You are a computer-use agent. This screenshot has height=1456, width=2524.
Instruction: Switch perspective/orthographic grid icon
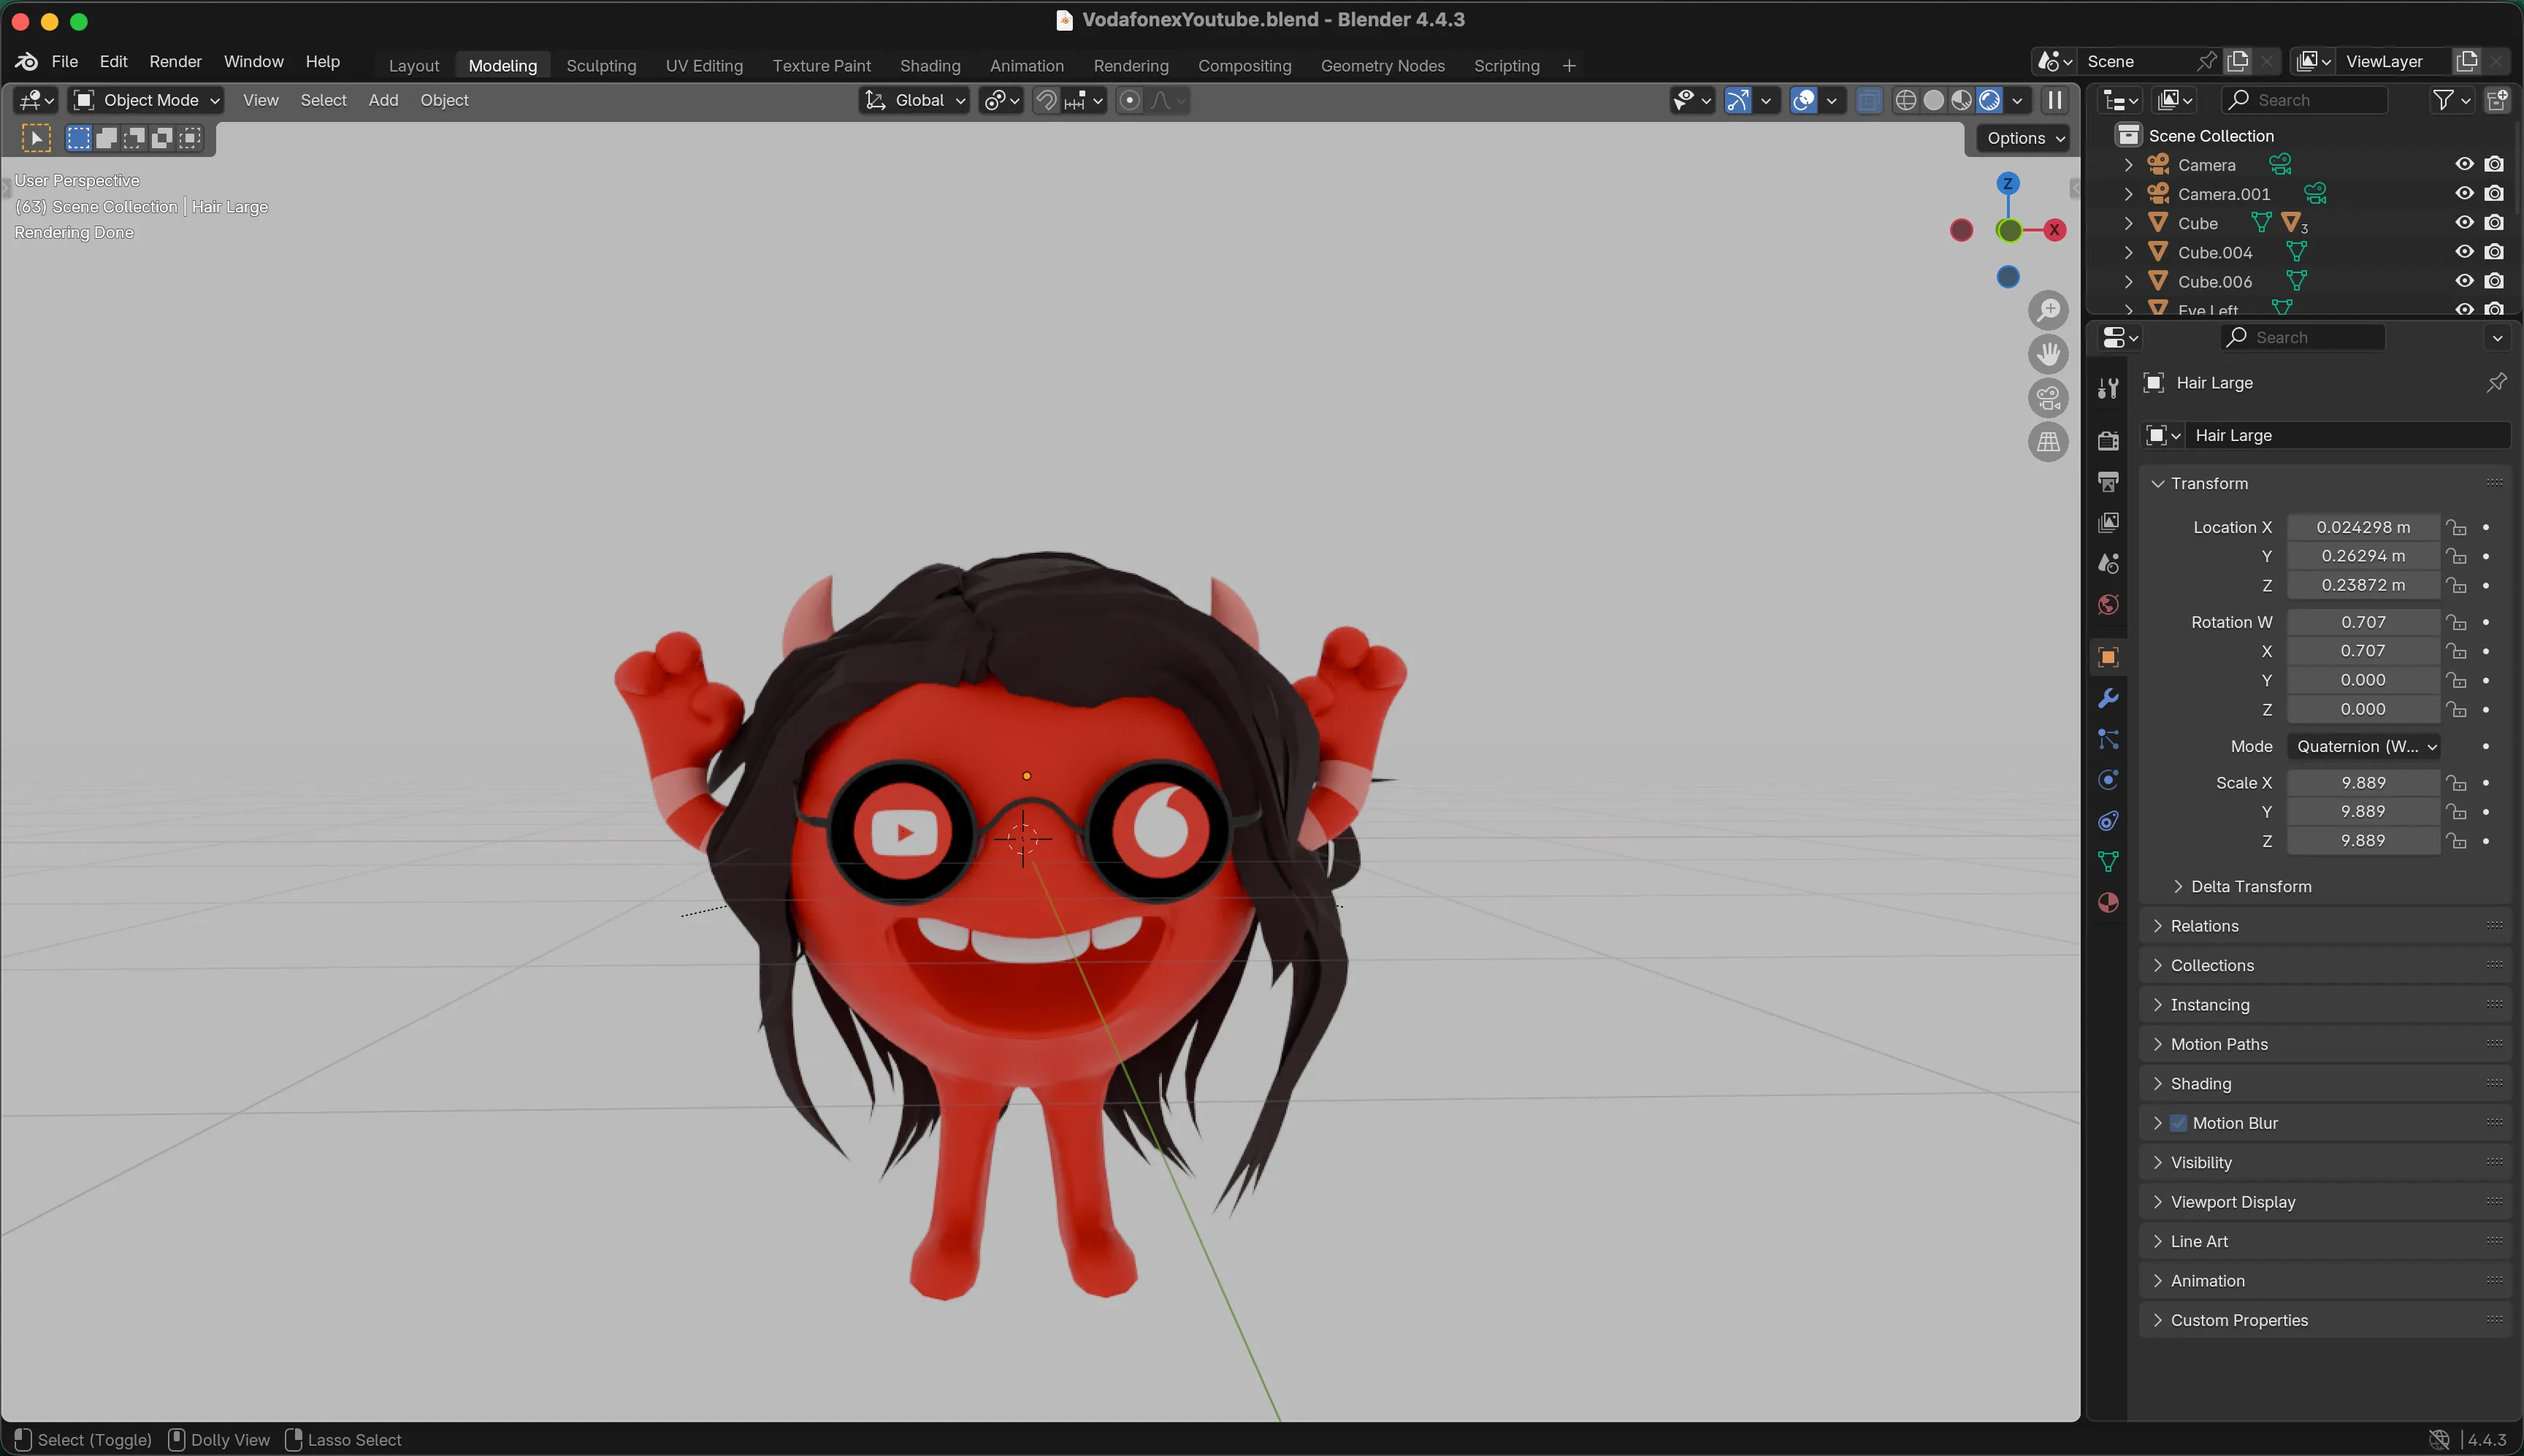(x=2048, y=442)
